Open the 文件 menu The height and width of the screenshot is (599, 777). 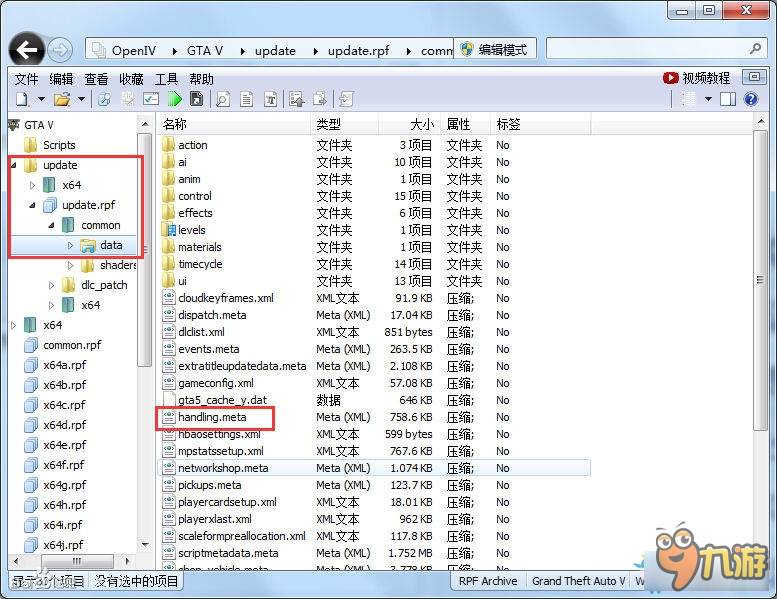(x=26, y=79)
